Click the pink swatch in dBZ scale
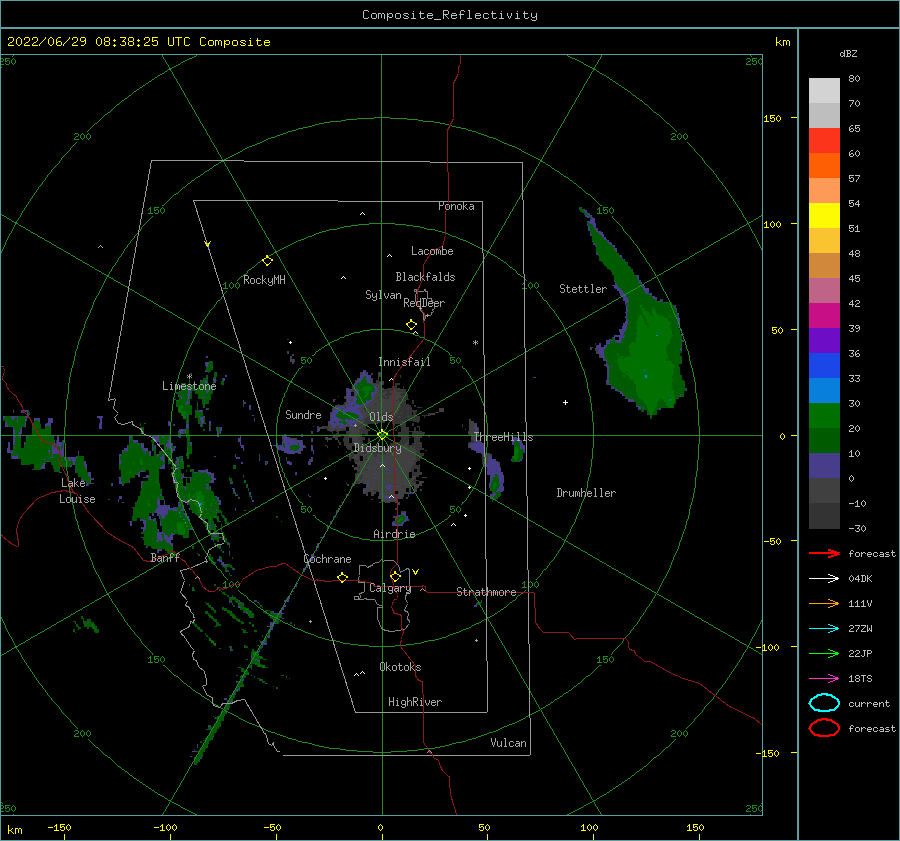 (824, 291)
